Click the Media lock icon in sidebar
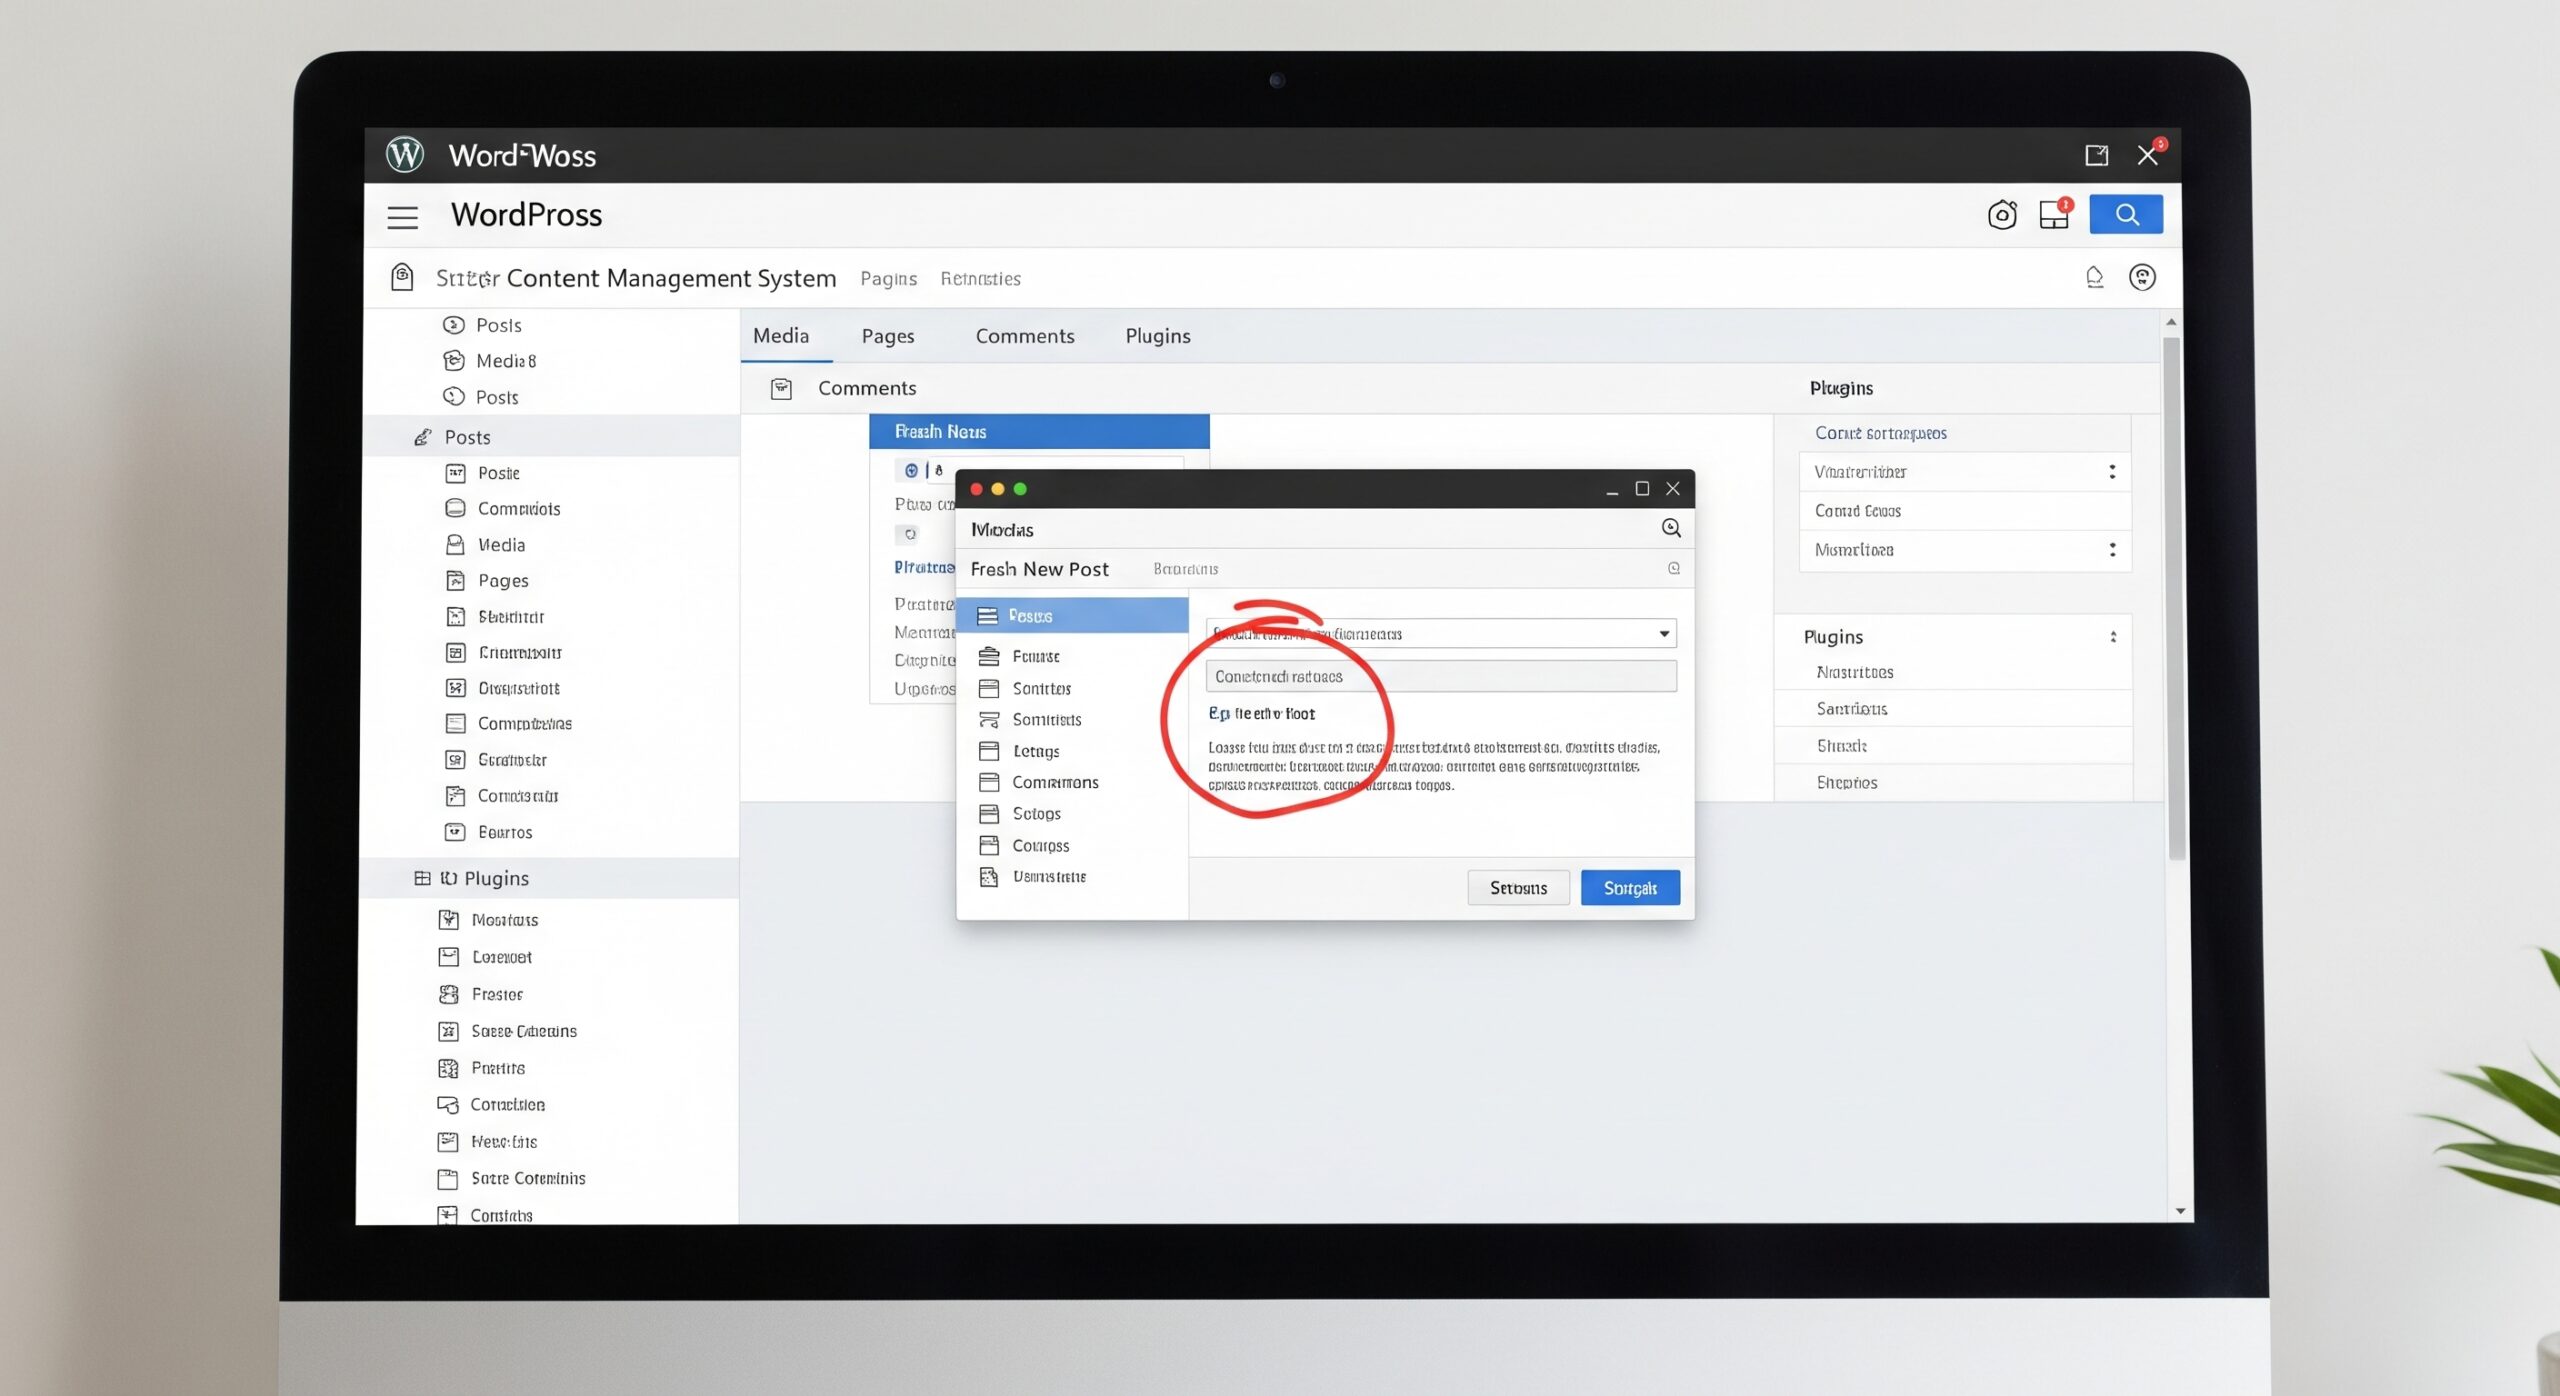The image size is (2560, 1396). (455, 544)
